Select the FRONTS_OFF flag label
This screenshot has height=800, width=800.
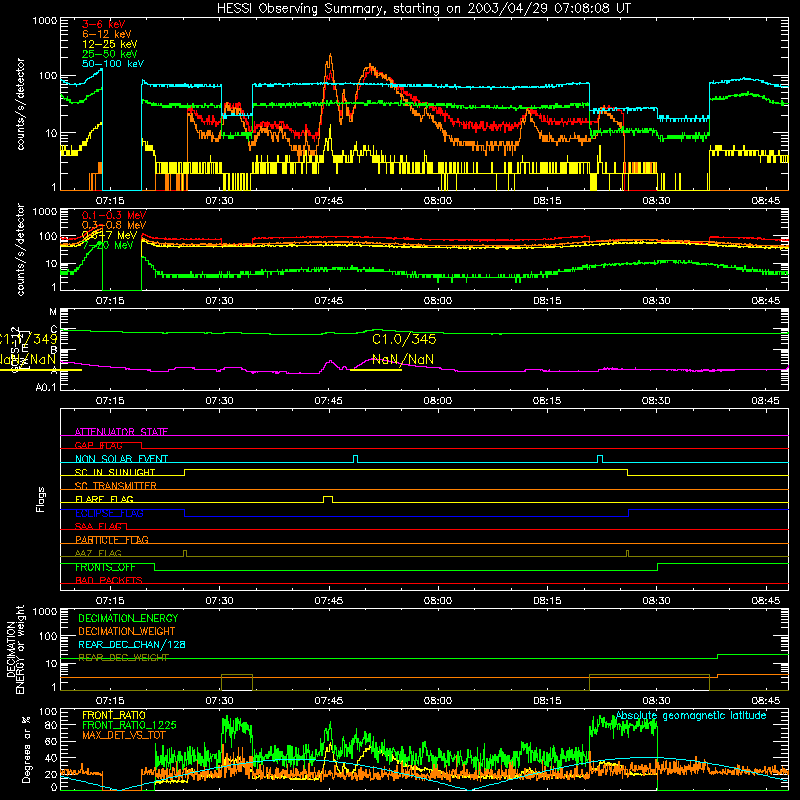pos(105,567)
